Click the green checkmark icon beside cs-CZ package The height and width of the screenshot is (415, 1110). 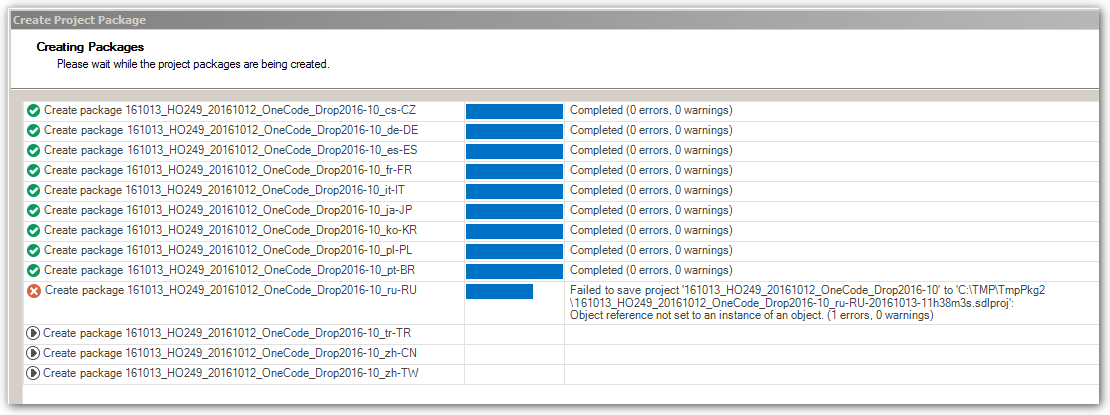pyautogui.click(x=33, y=110)
